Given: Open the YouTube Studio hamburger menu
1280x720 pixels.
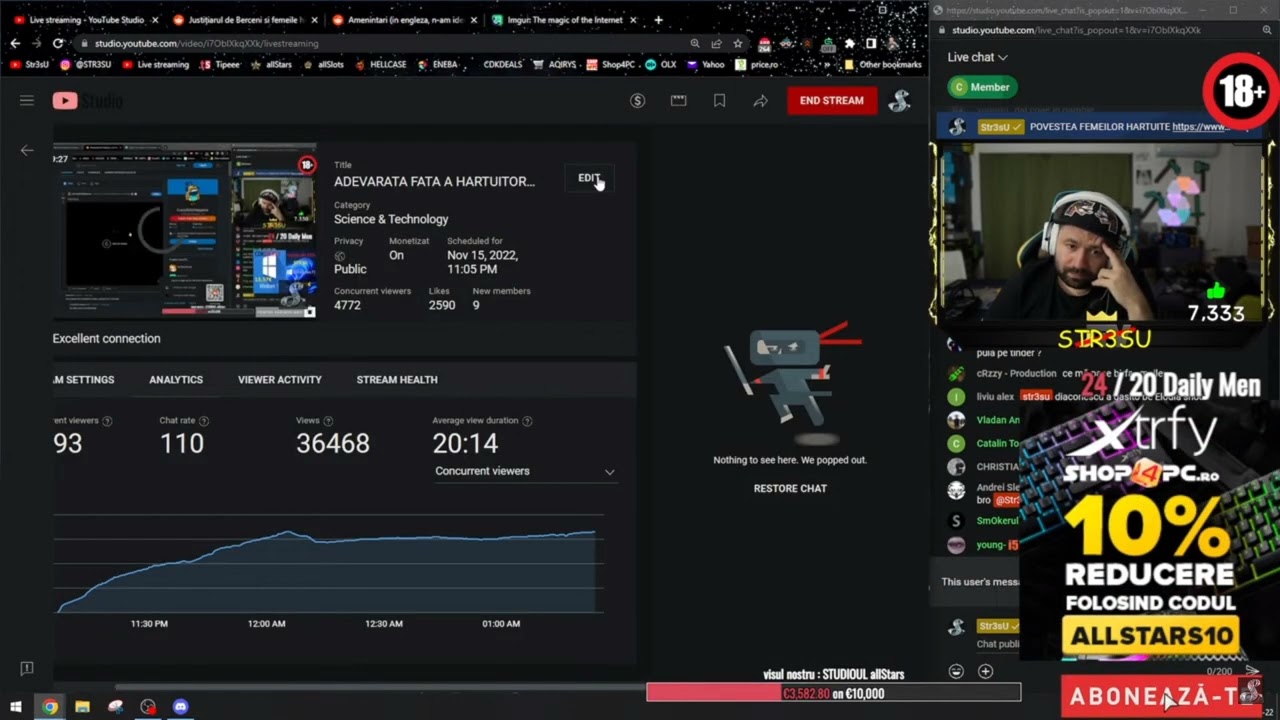Looking at the screenshot, I should [x=27, y=100].
